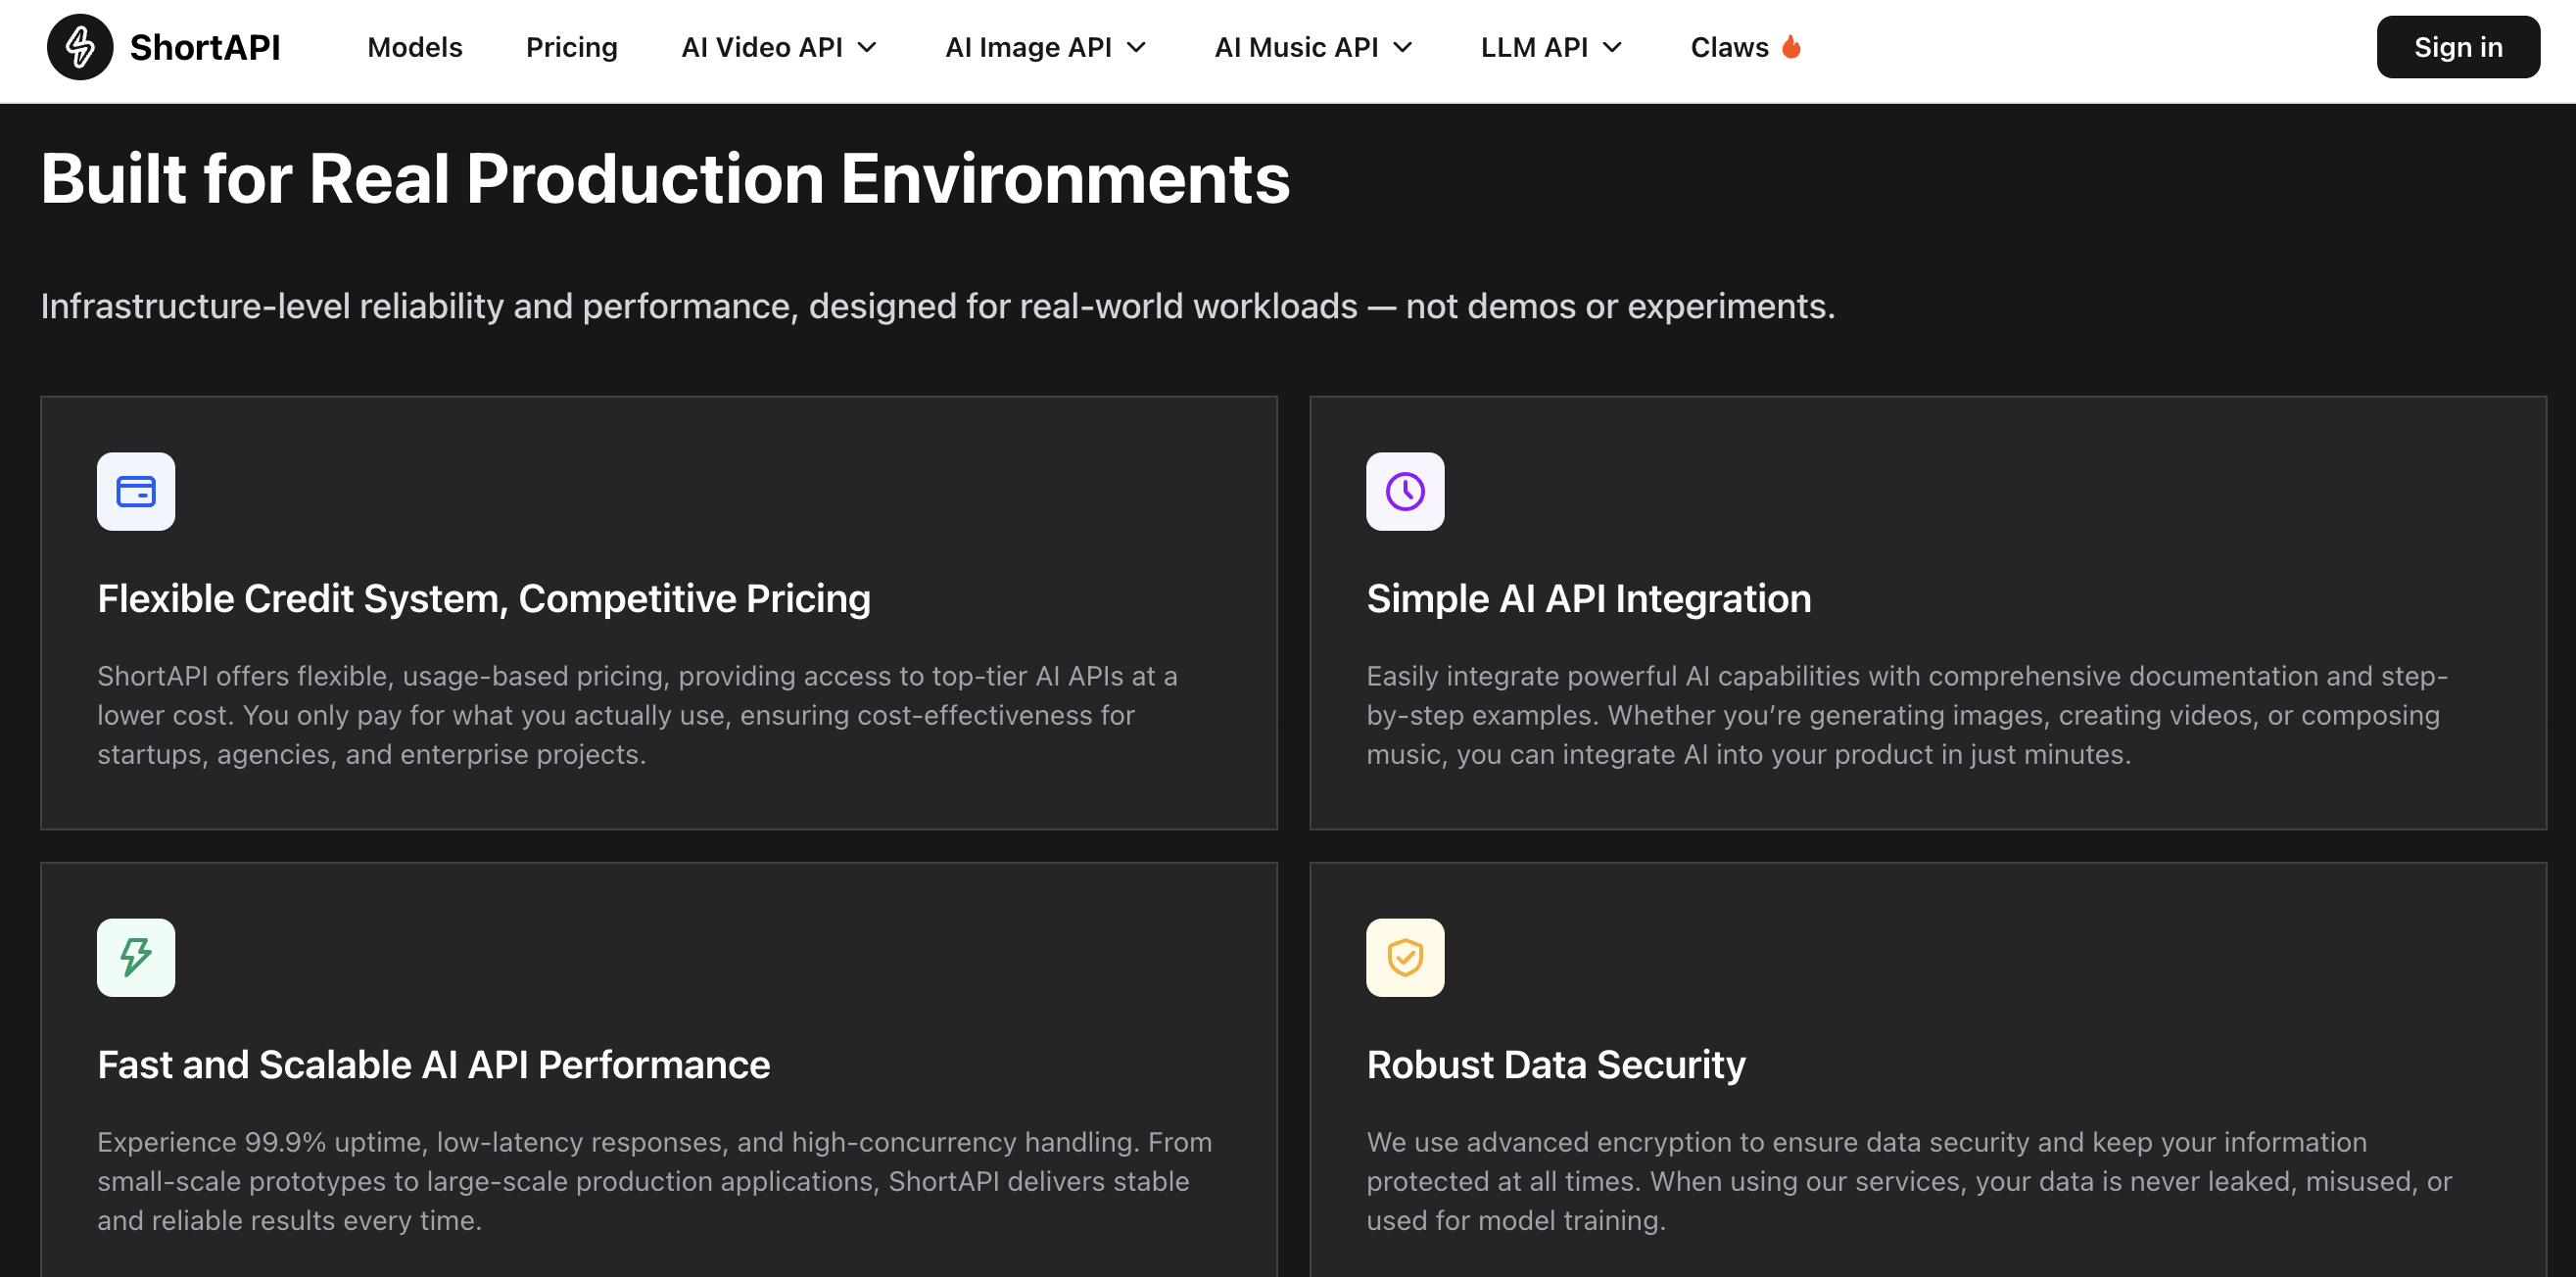Click the ShortAPI brand name text
This screenshot has width=2576, height=1277.
click(x=205, y=47)
